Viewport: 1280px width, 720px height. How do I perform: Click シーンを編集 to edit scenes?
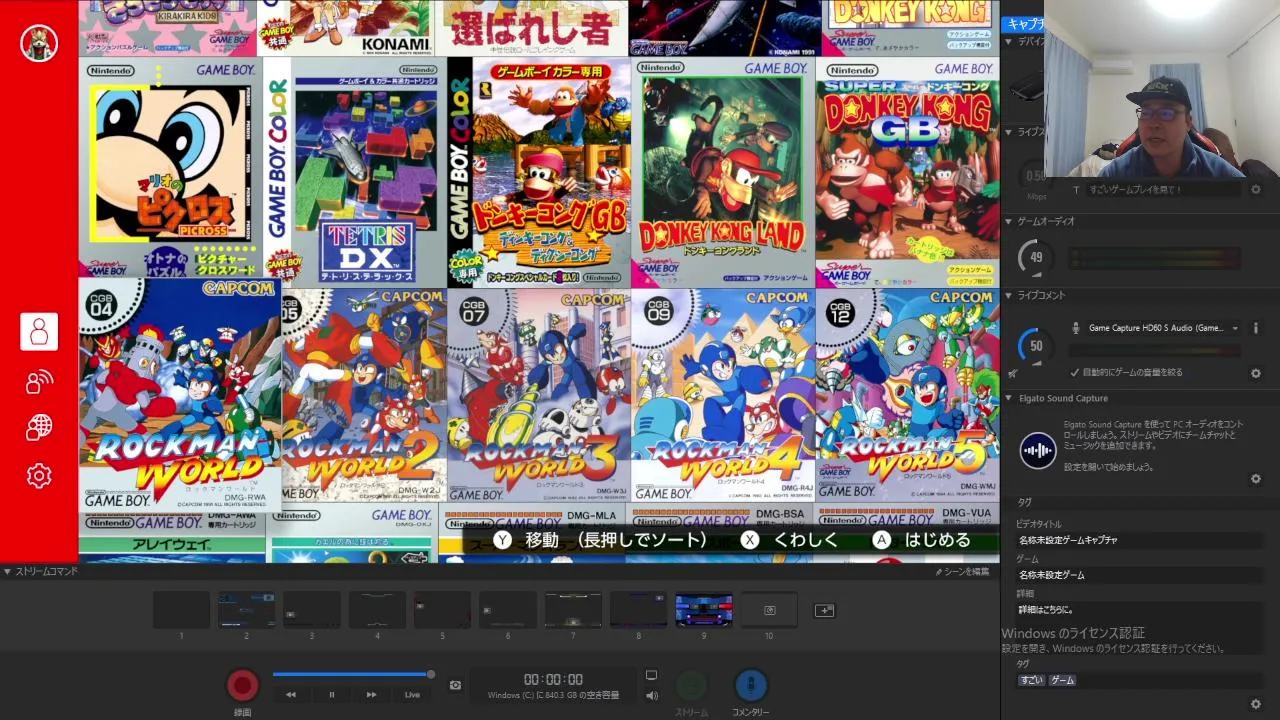click(x=962, y=572)
